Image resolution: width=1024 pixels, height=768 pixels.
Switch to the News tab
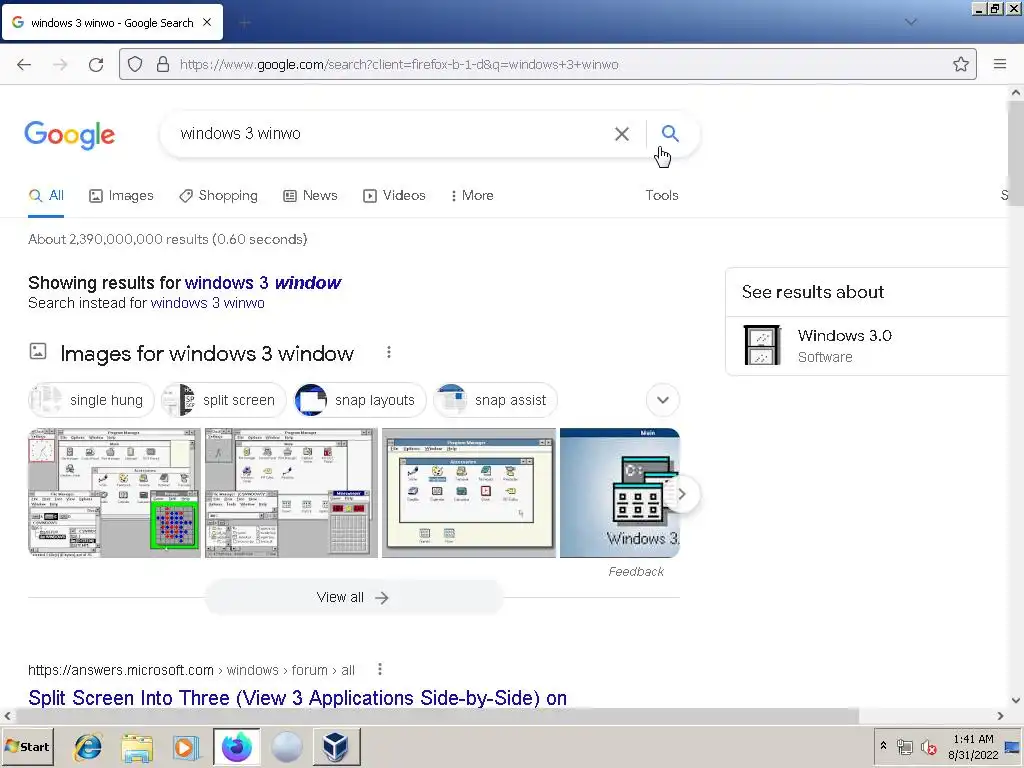click(x=310, y=195)
